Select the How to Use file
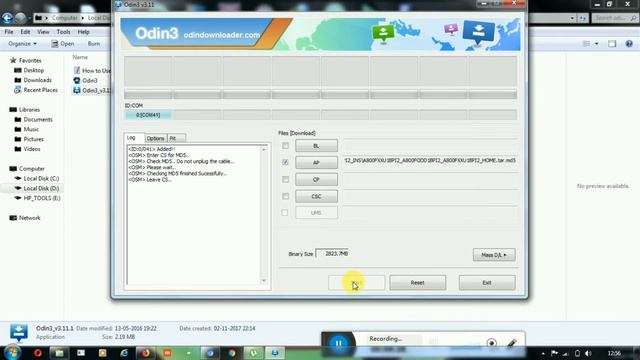 (x=92, y=71)
